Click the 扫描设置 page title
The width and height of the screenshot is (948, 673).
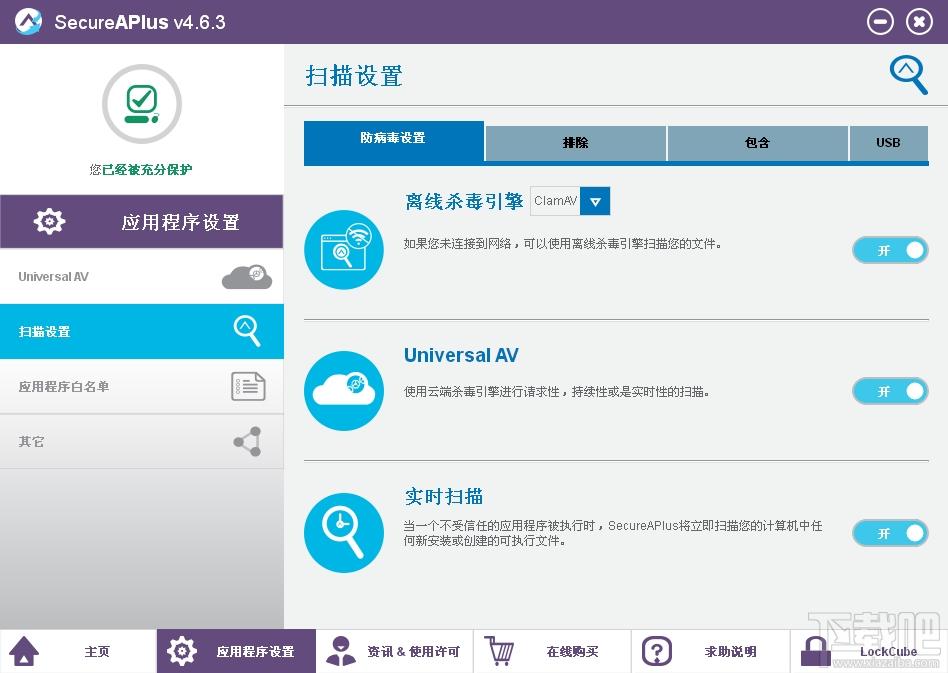(x=354, y=76)
